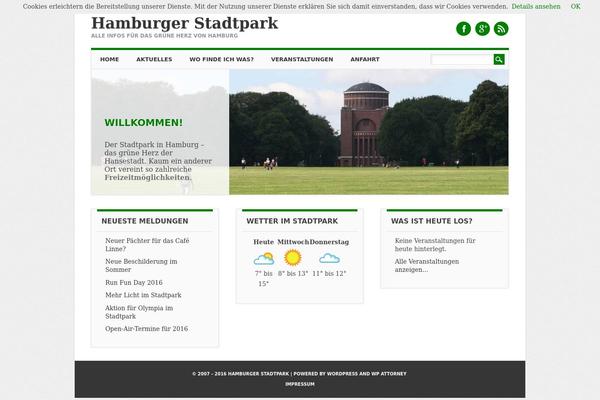Screen dimensions: 600x400
Task: Click the green search magnifier button
Action: coord(499,59)
